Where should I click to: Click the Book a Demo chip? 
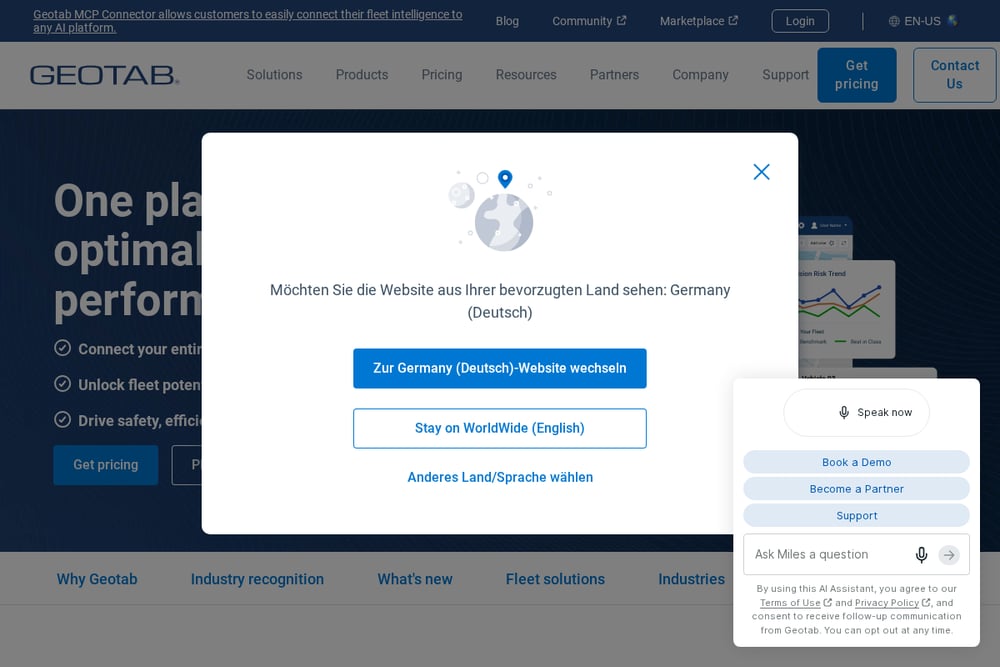(856, 462)
